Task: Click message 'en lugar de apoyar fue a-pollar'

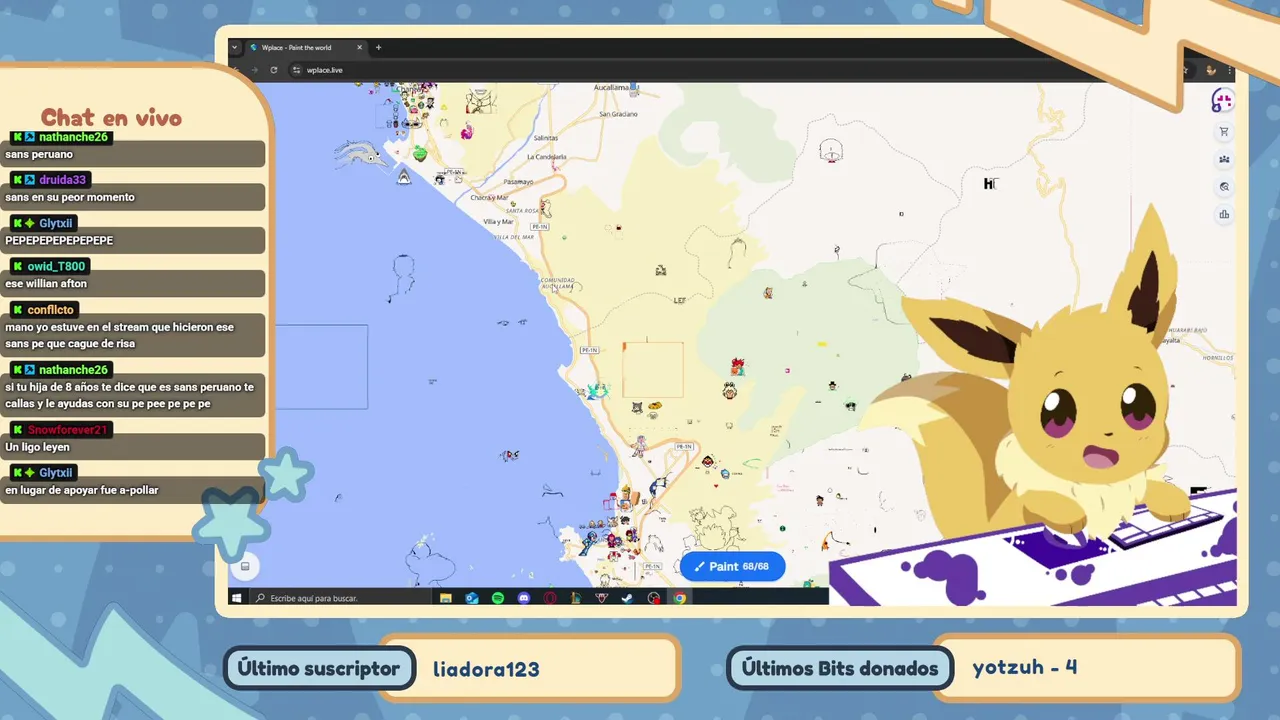Action: (82, 490)
